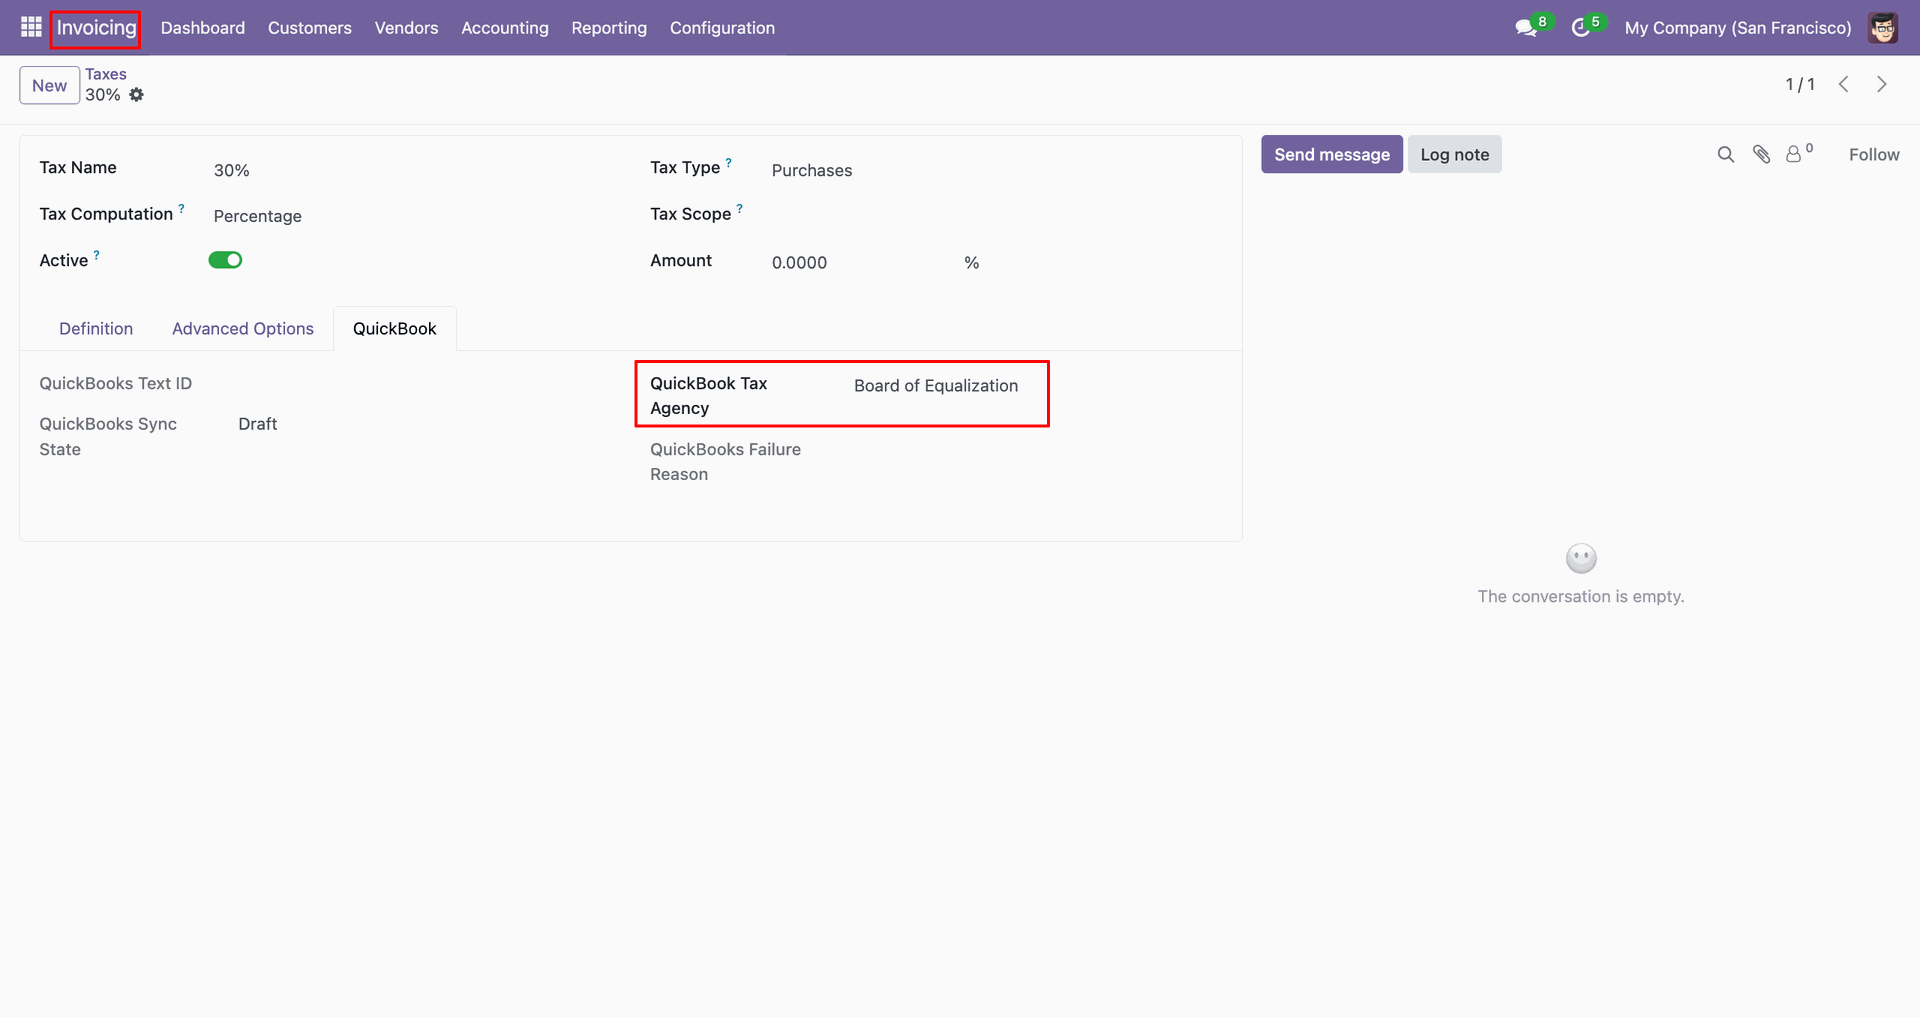Image resolution: width=1920 pixels, height=1017 pixels.
Task: Toggle the Active switch off
Action: pyautogui.click(x=225, y=260)
